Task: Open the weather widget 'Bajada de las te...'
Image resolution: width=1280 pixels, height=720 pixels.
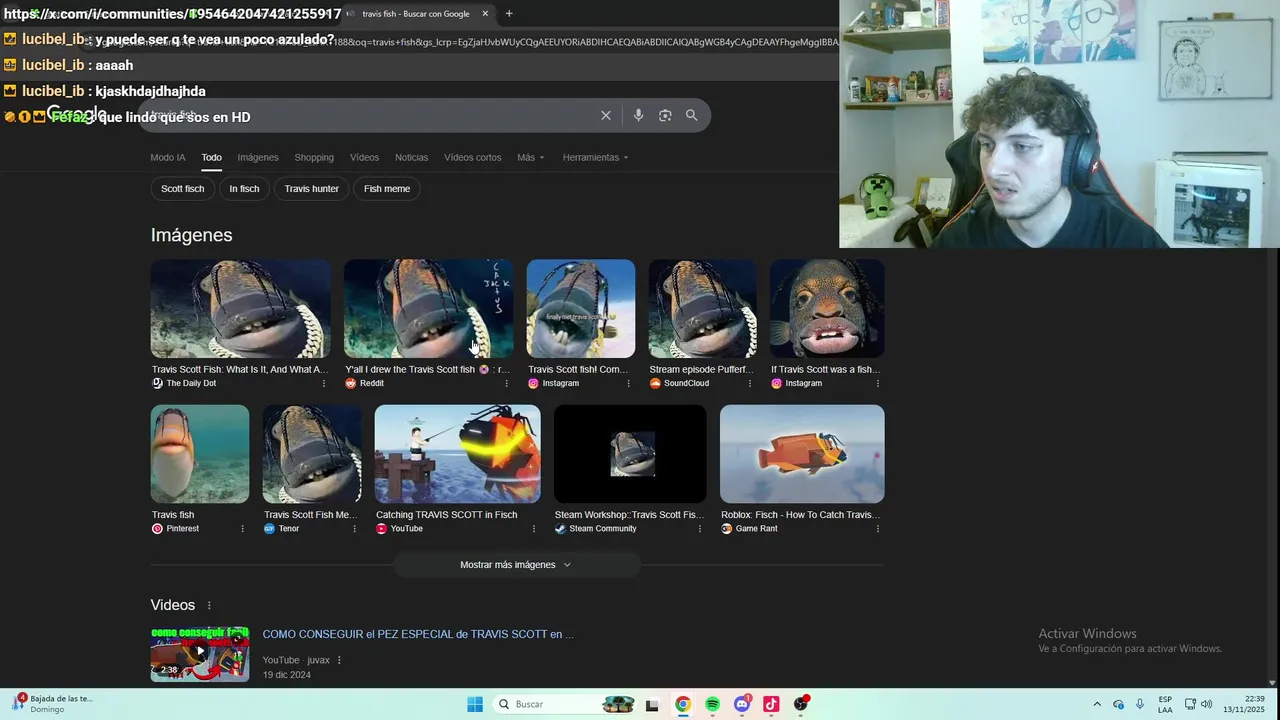Action: click(52, 704)
